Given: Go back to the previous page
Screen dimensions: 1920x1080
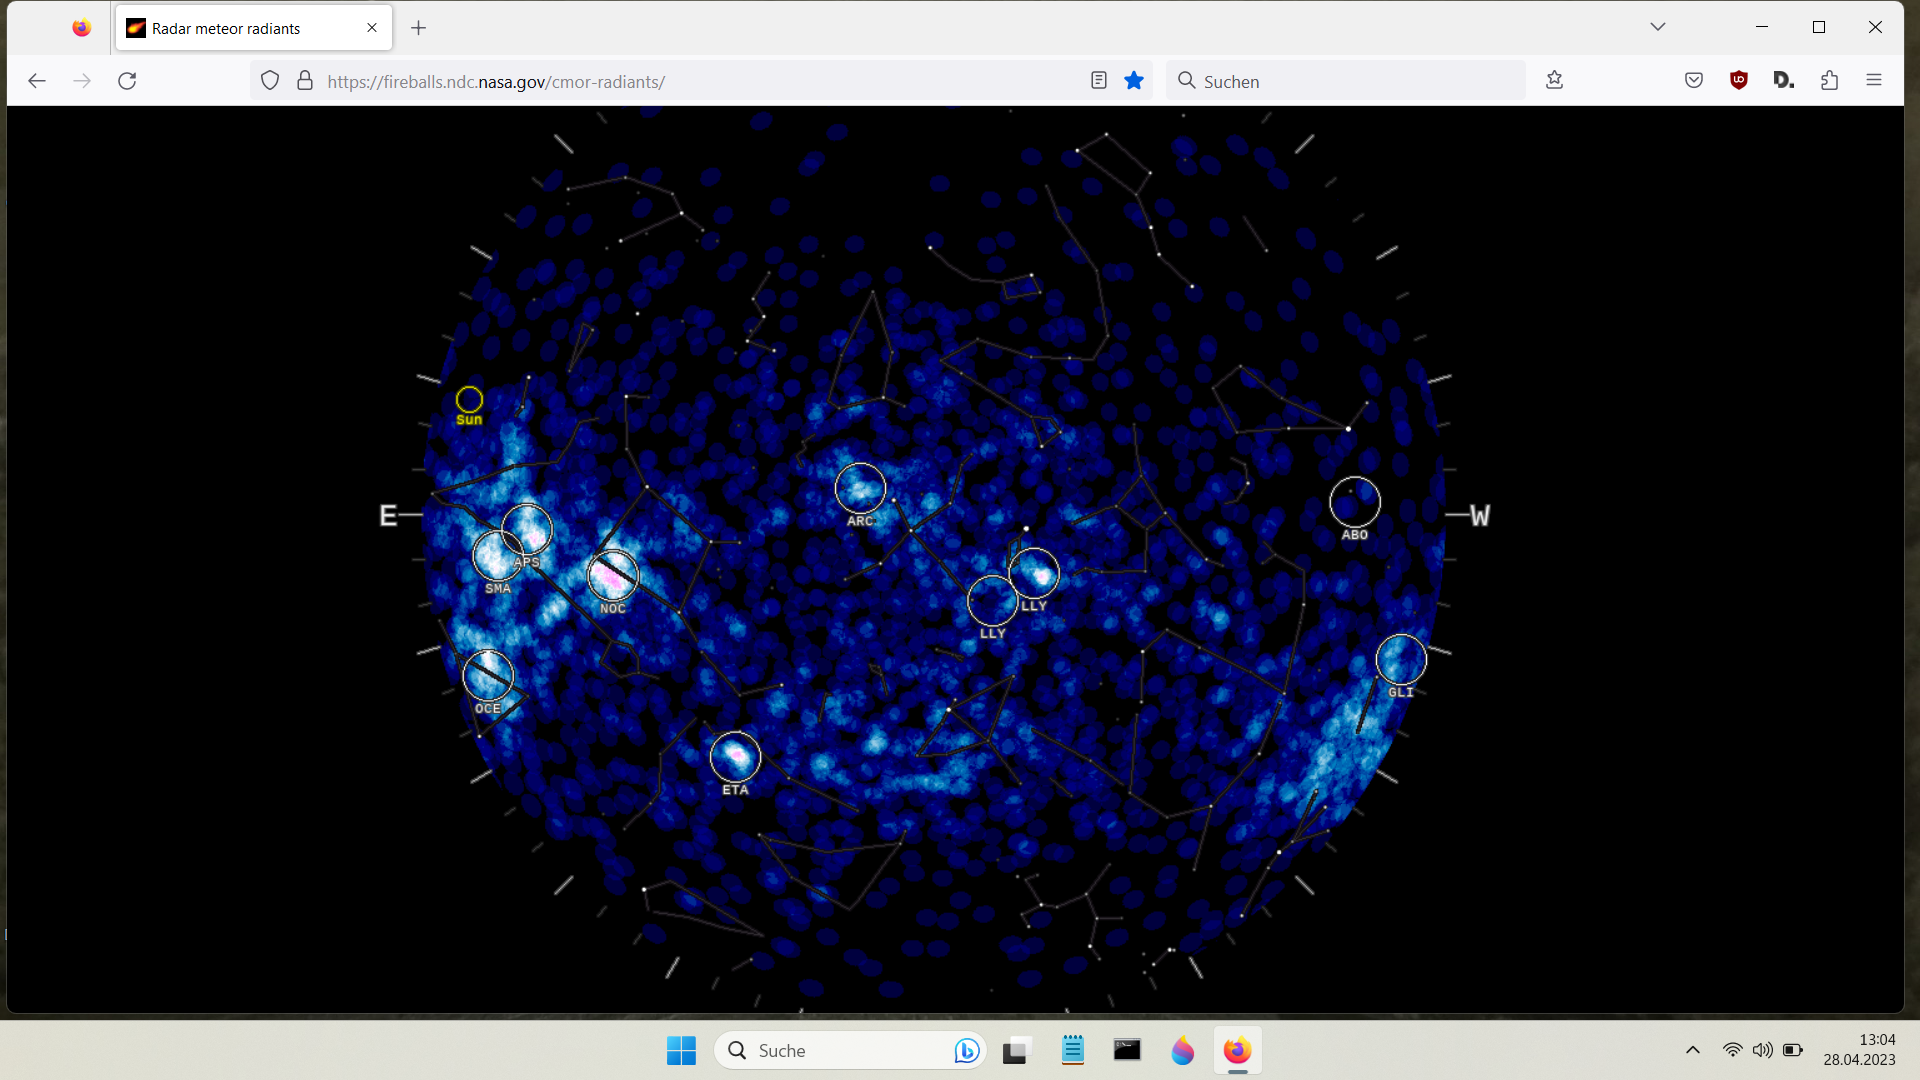Looking at the screenshot, I should (37, 81).
